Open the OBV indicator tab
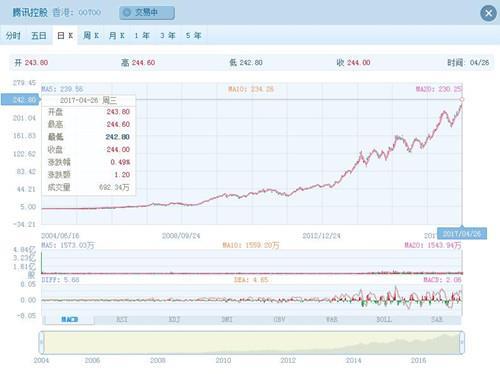Image resolution: width=500 pixels, height=374 pixels. click(x=279, y=319)
